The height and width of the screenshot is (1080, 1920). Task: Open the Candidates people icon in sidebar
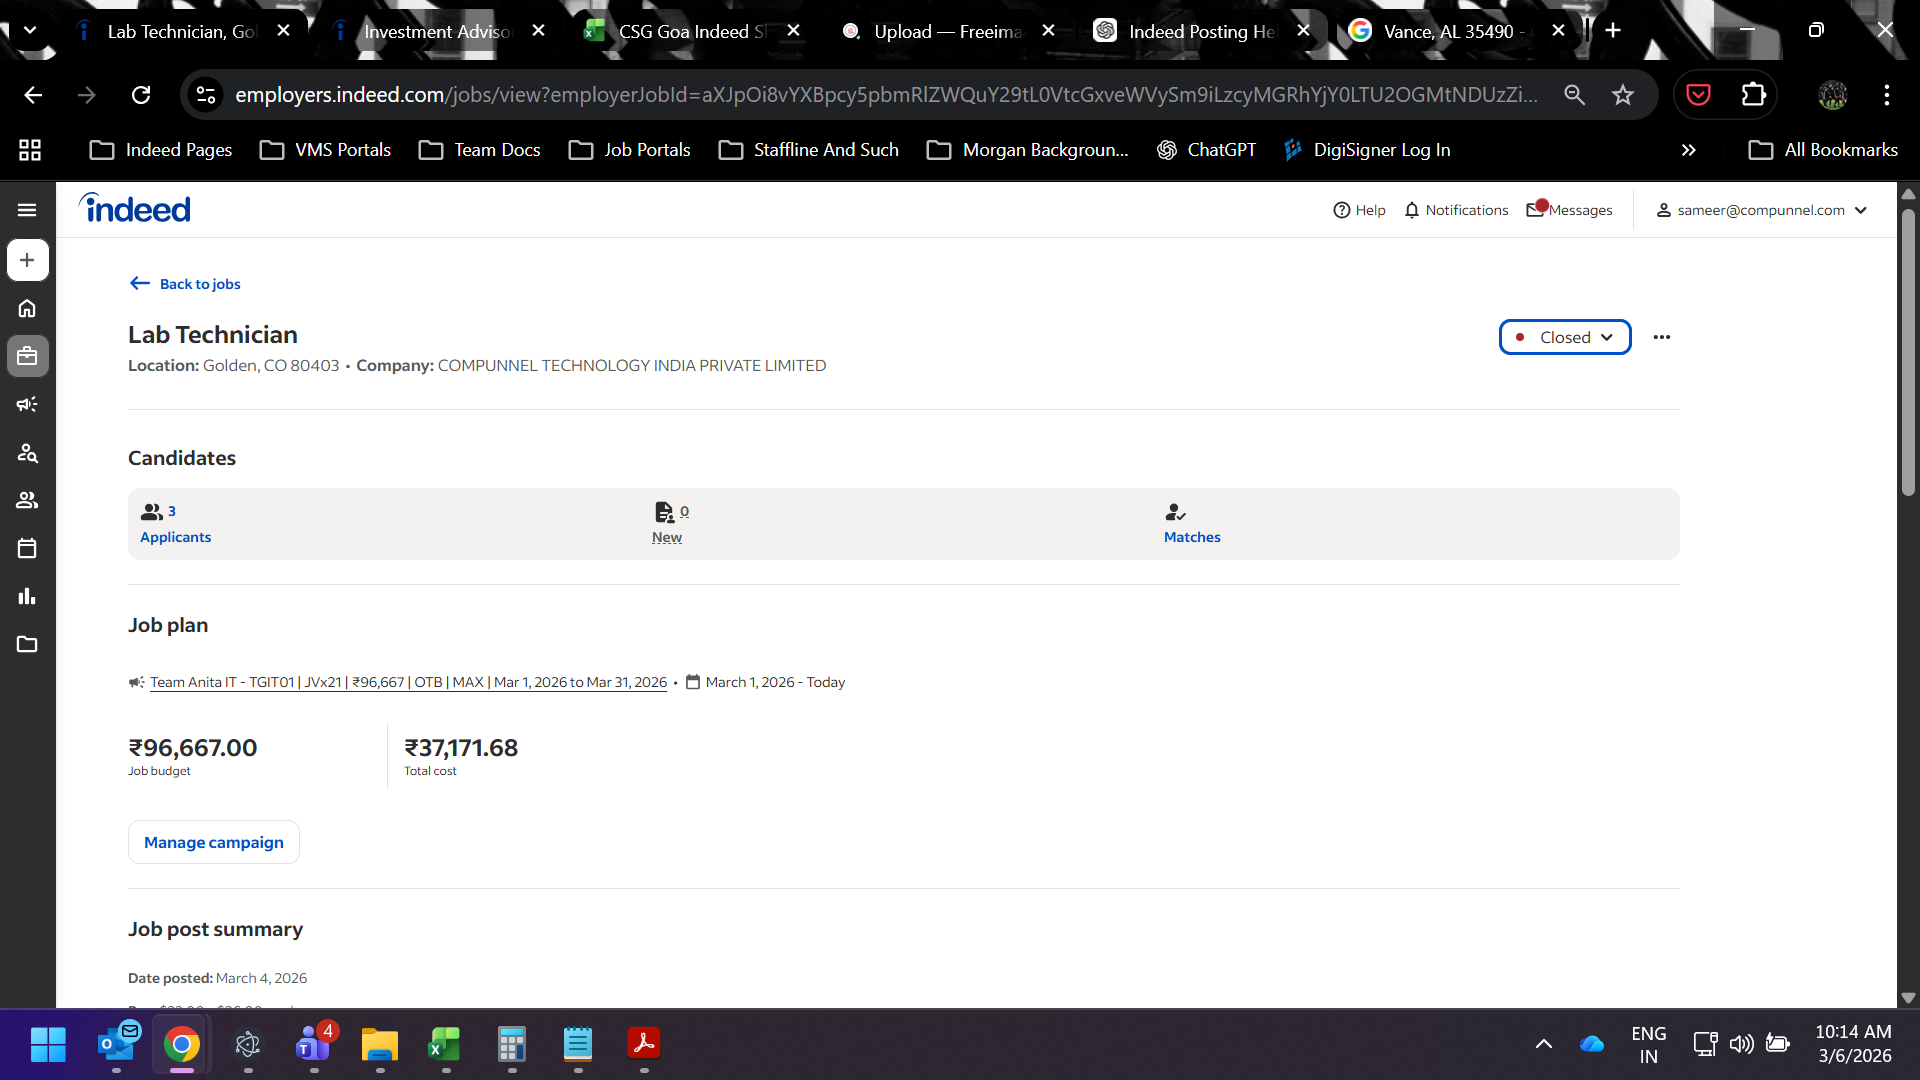[27, 500]
